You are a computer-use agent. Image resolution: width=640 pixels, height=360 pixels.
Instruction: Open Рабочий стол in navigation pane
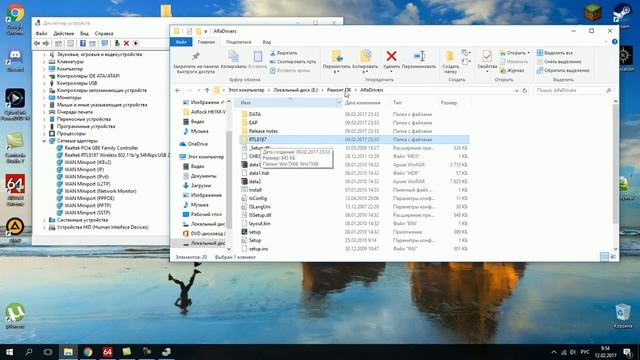click(x=206, y=214)
